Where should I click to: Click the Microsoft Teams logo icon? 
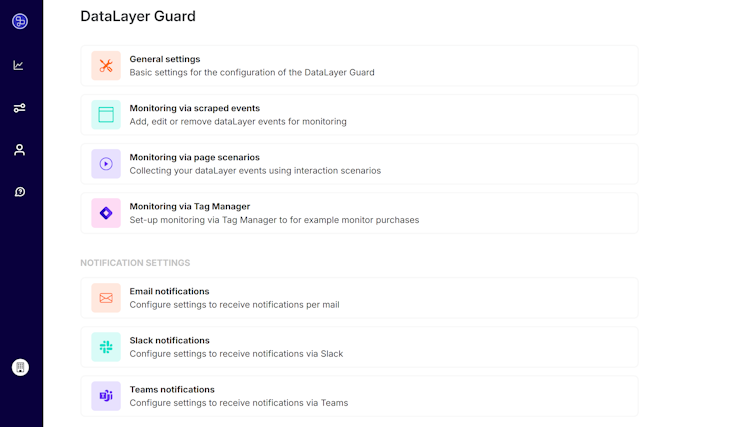(x=106, y=396)
